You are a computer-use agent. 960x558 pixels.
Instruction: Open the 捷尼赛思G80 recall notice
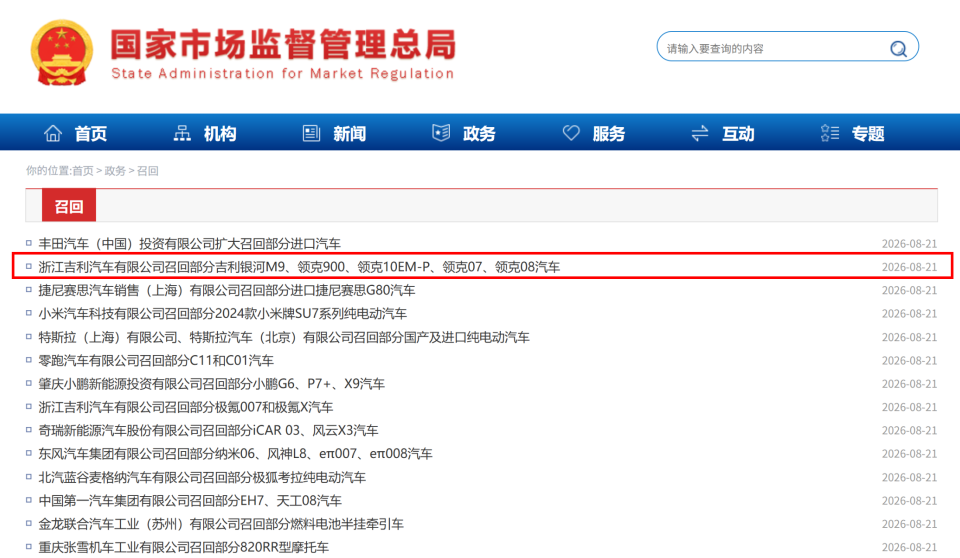(227, 290)
